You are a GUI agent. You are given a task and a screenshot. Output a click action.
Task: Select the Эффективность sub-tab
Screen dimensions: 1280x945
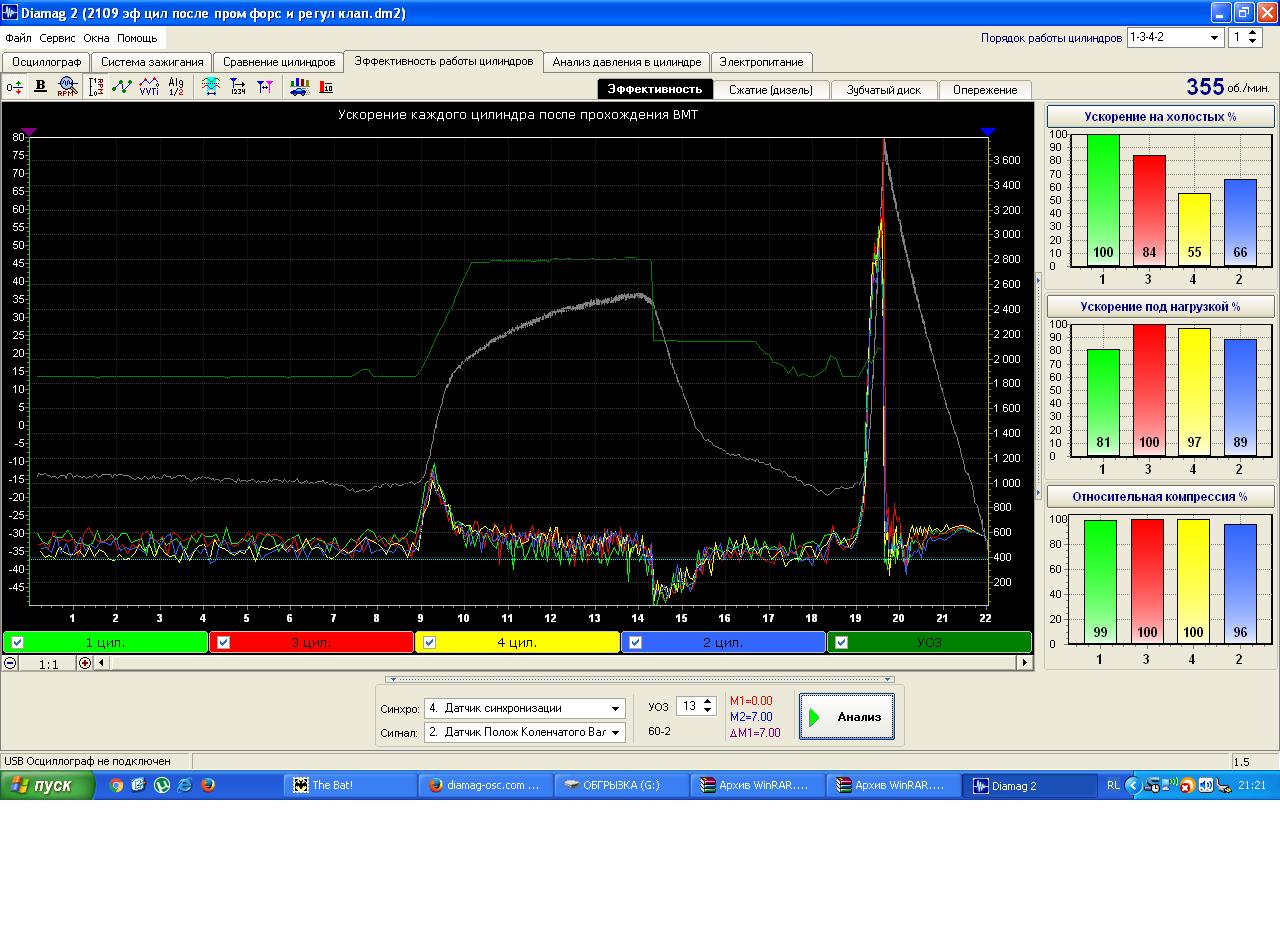(655, 89)
